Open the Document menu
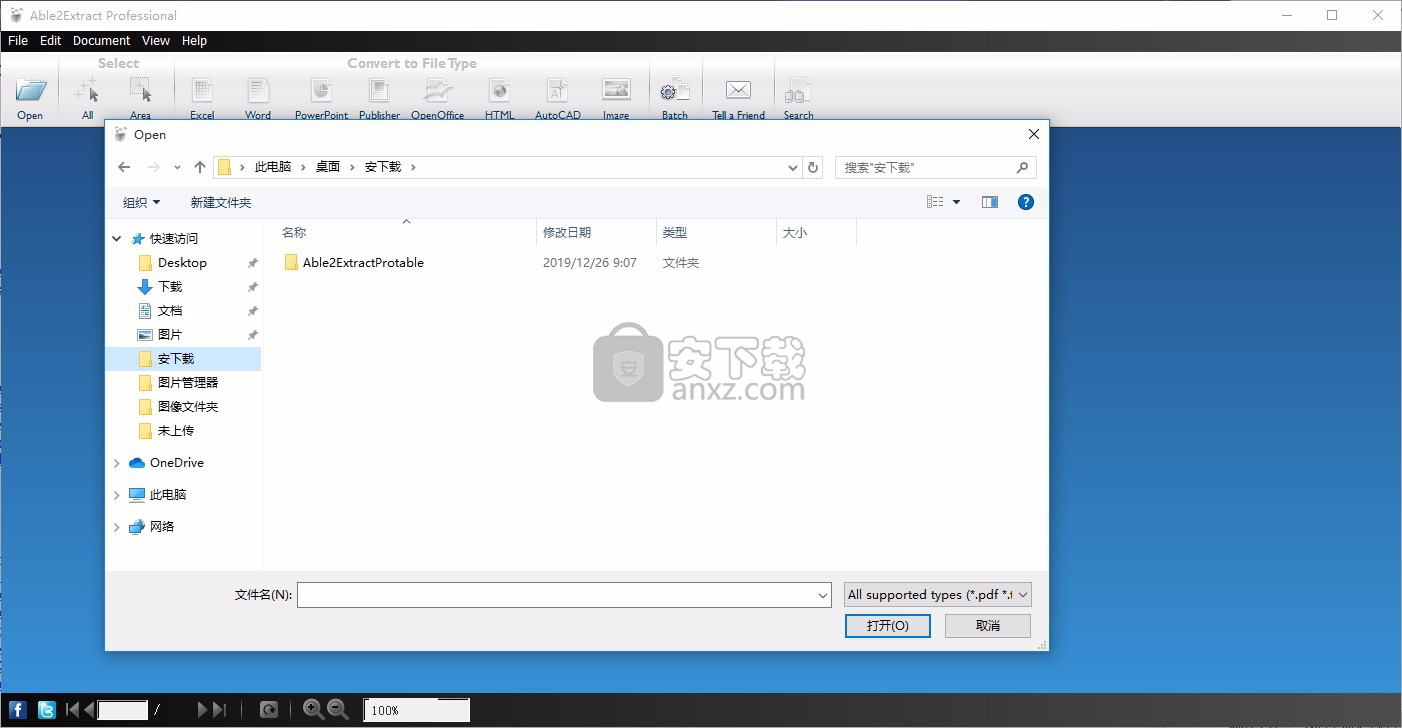This screenshot has height=728, width=1402. click(101, 41)
